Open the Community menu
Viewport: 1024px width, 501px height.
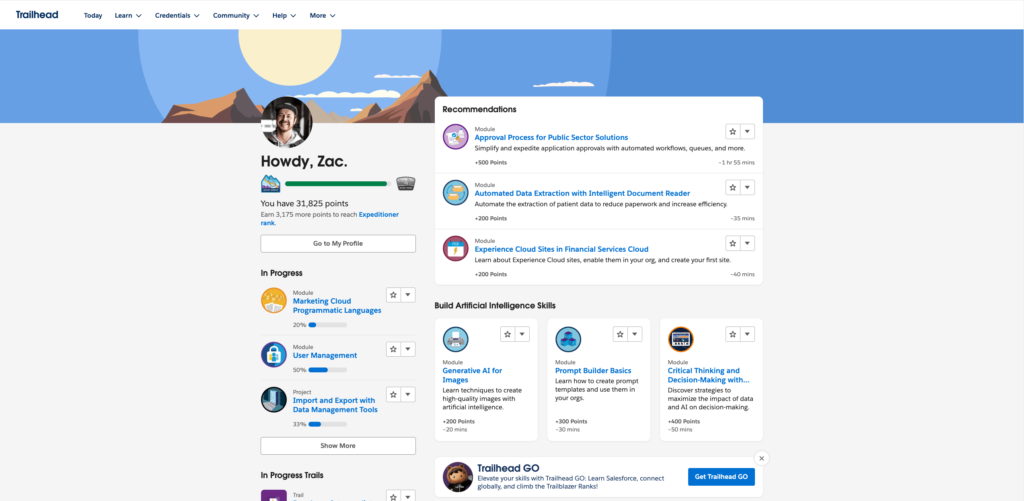[236, 15]
